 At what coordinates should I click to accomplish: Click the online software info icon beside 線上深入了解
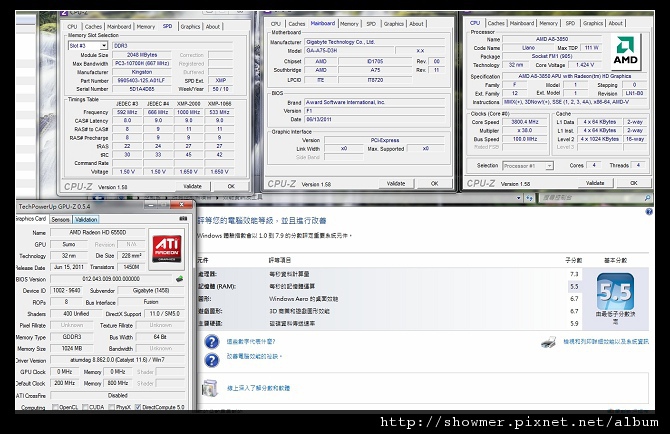[x=210, y=388]
